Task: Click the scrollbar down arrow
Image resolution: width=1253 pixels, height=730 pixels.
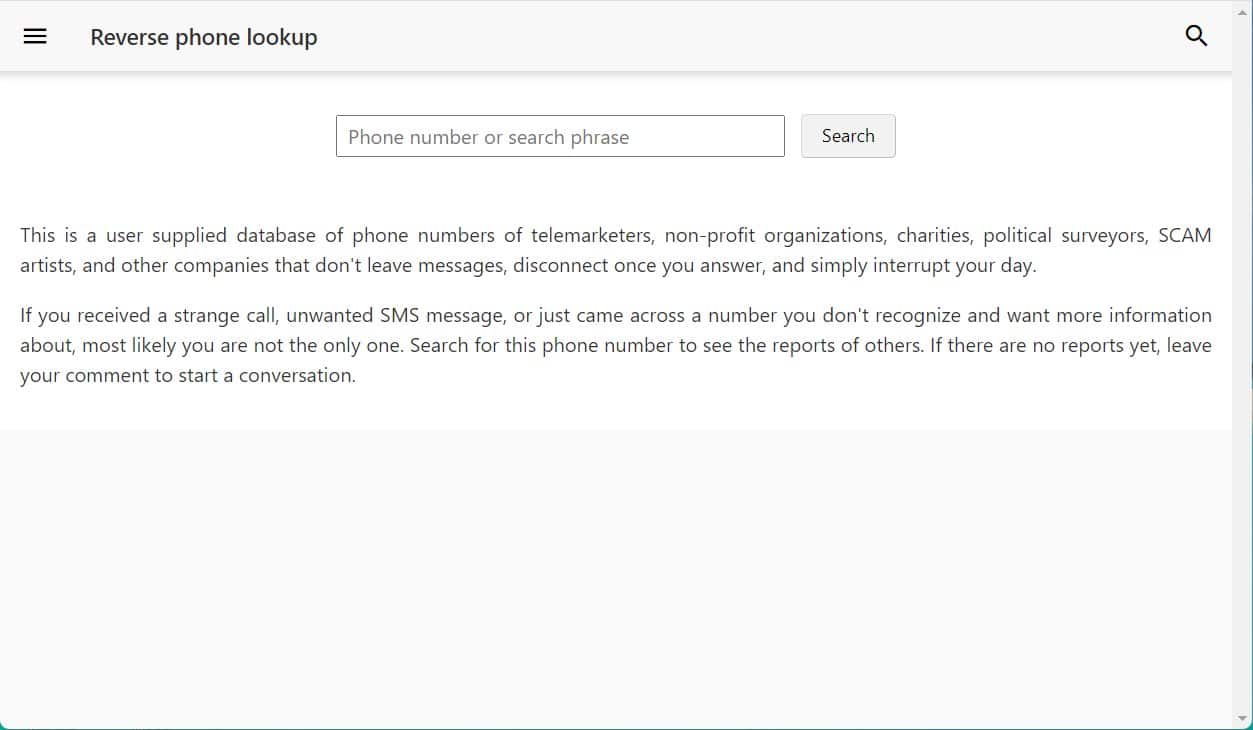Action: (1243, 718)
